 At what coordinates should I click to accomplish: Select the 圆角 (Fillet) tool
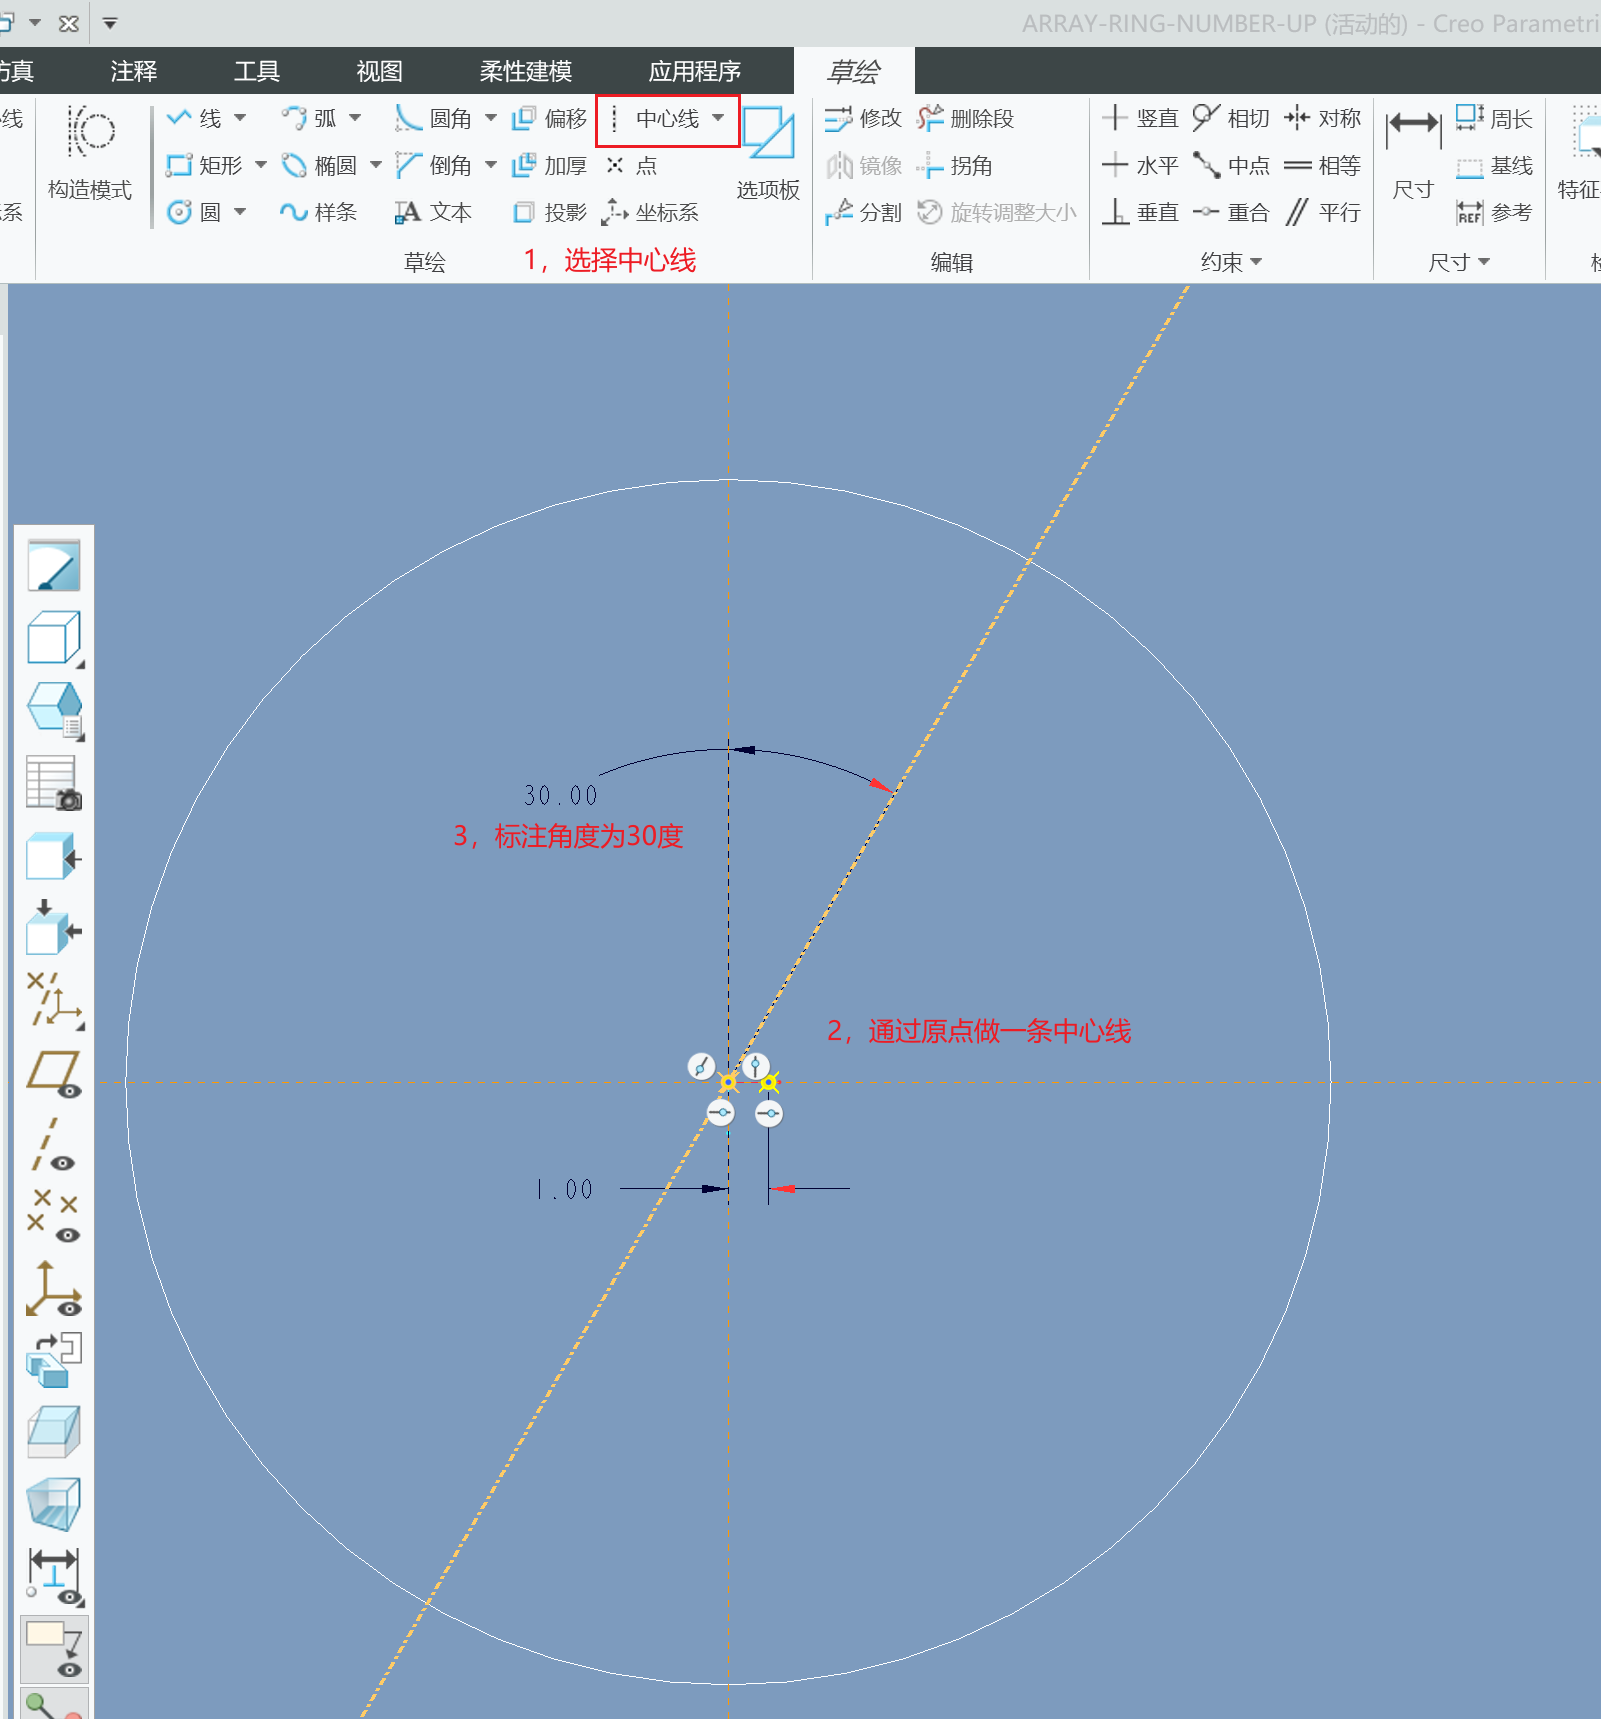433,119
